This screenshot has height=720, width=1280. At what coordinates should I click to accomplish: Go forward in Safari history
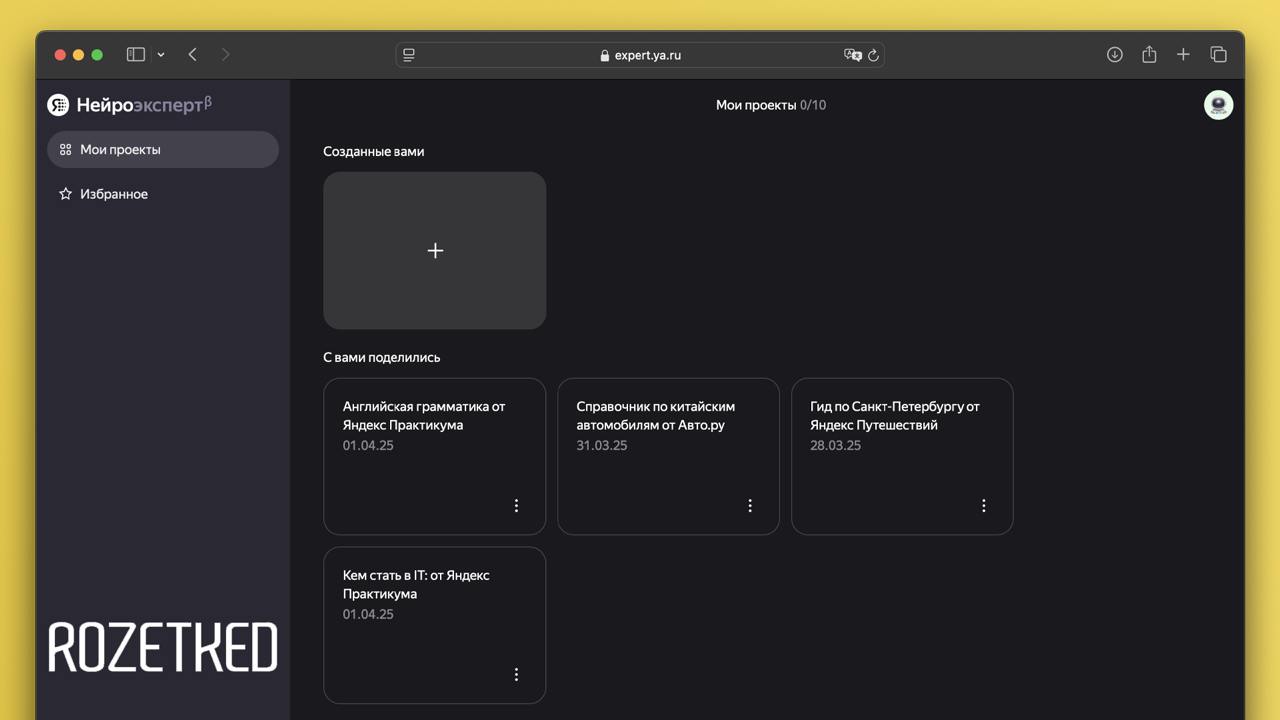[225, 55]
